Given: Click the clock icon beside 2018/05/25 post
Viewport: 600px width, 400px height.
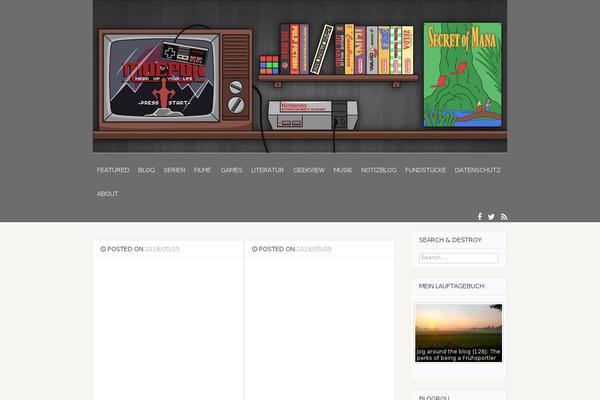Looking at the screenshot, I should 103,249.
